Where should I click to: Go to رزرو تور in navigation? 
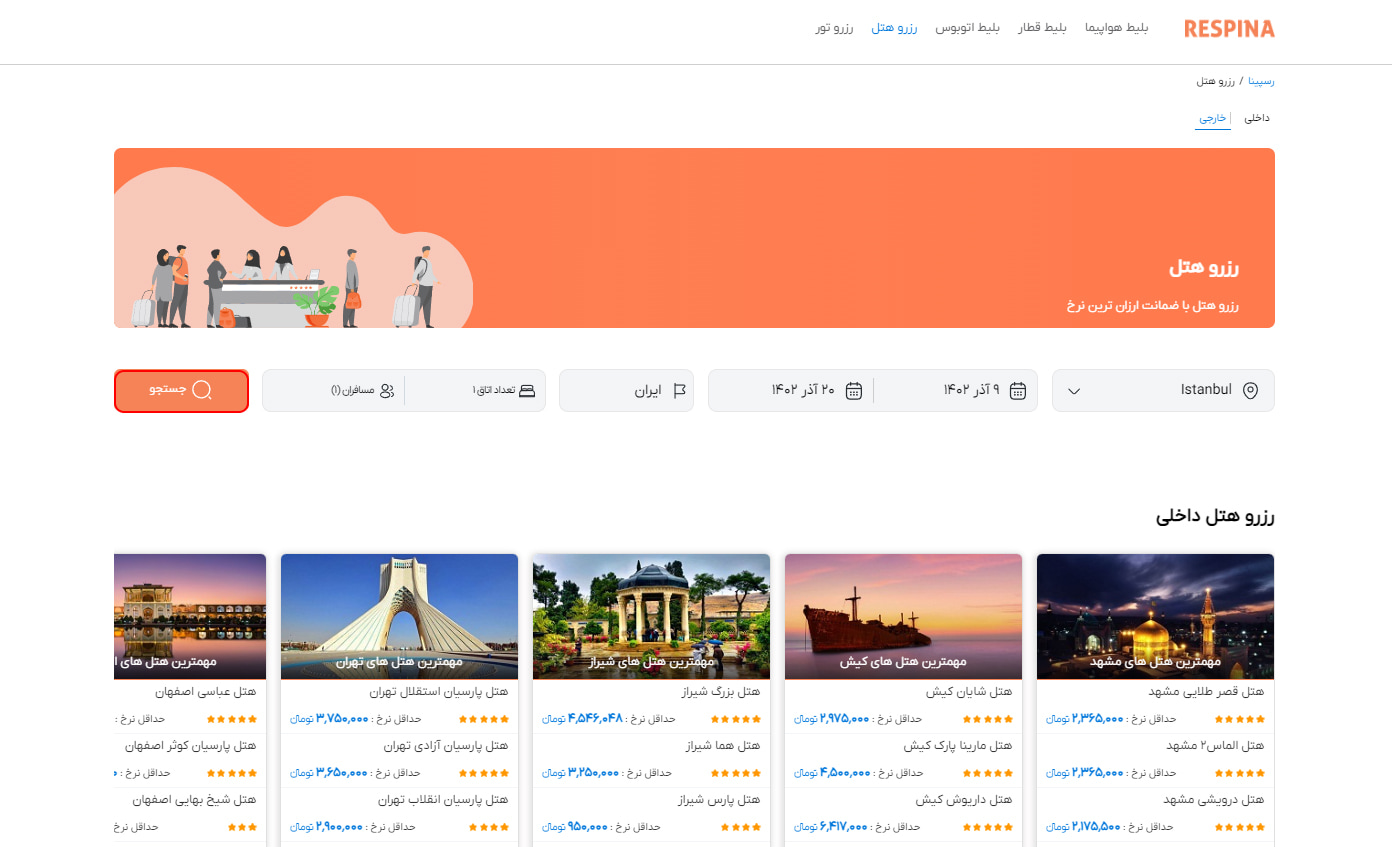pyautogui.click(x=834, y=28)
